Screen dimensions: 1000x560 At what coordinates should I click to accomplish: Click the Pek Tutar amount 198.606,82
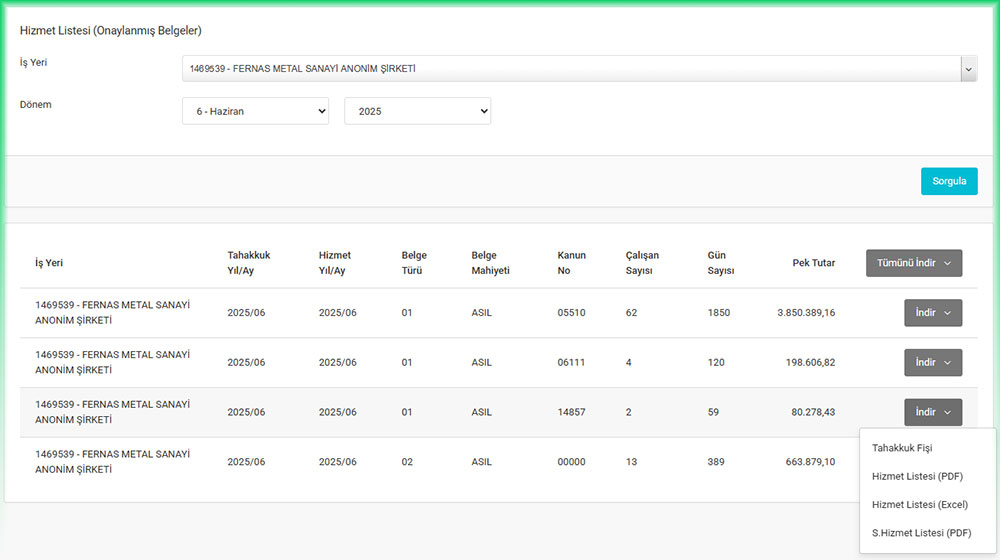(811, 362)
